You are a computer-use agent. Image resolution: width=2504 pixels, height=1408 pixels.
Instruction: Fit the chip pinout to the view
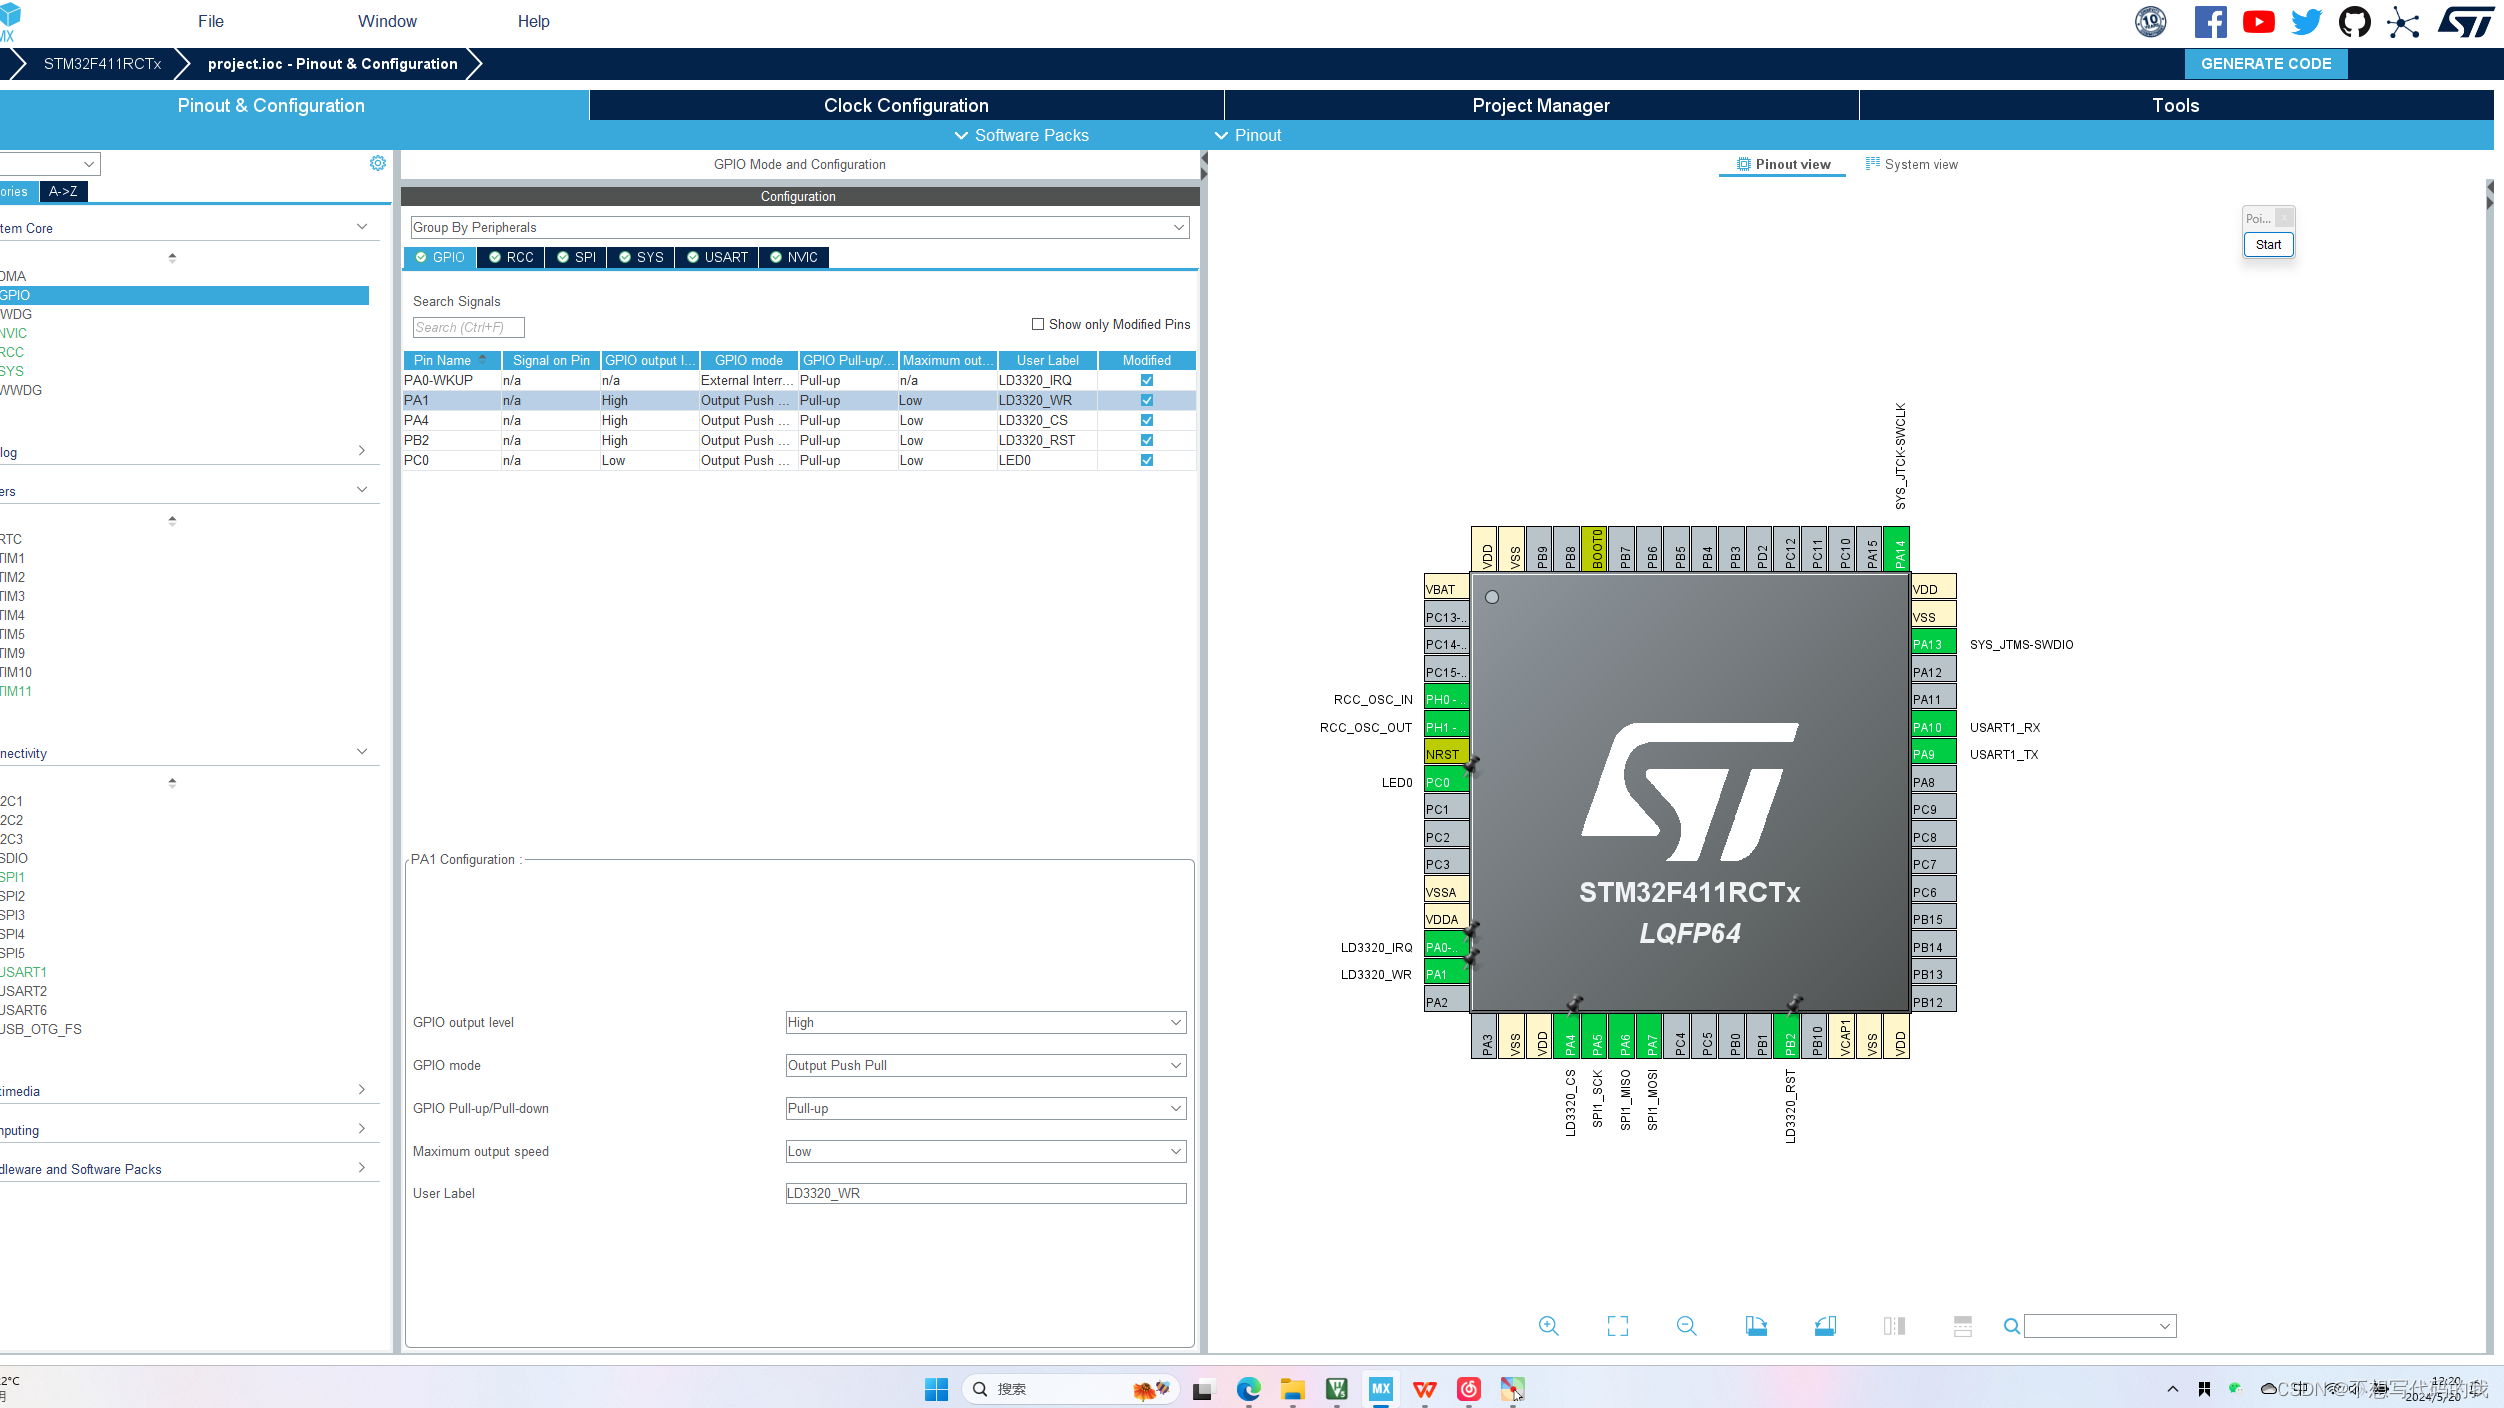coord(1618,1326)
